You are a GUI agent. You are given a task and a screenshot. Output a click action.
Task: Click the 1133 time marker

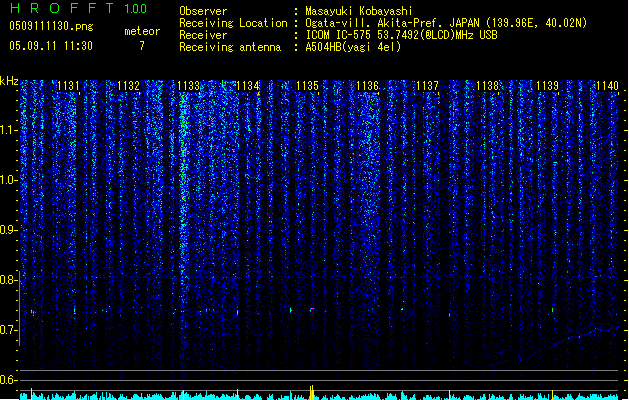tap(188, 86)
